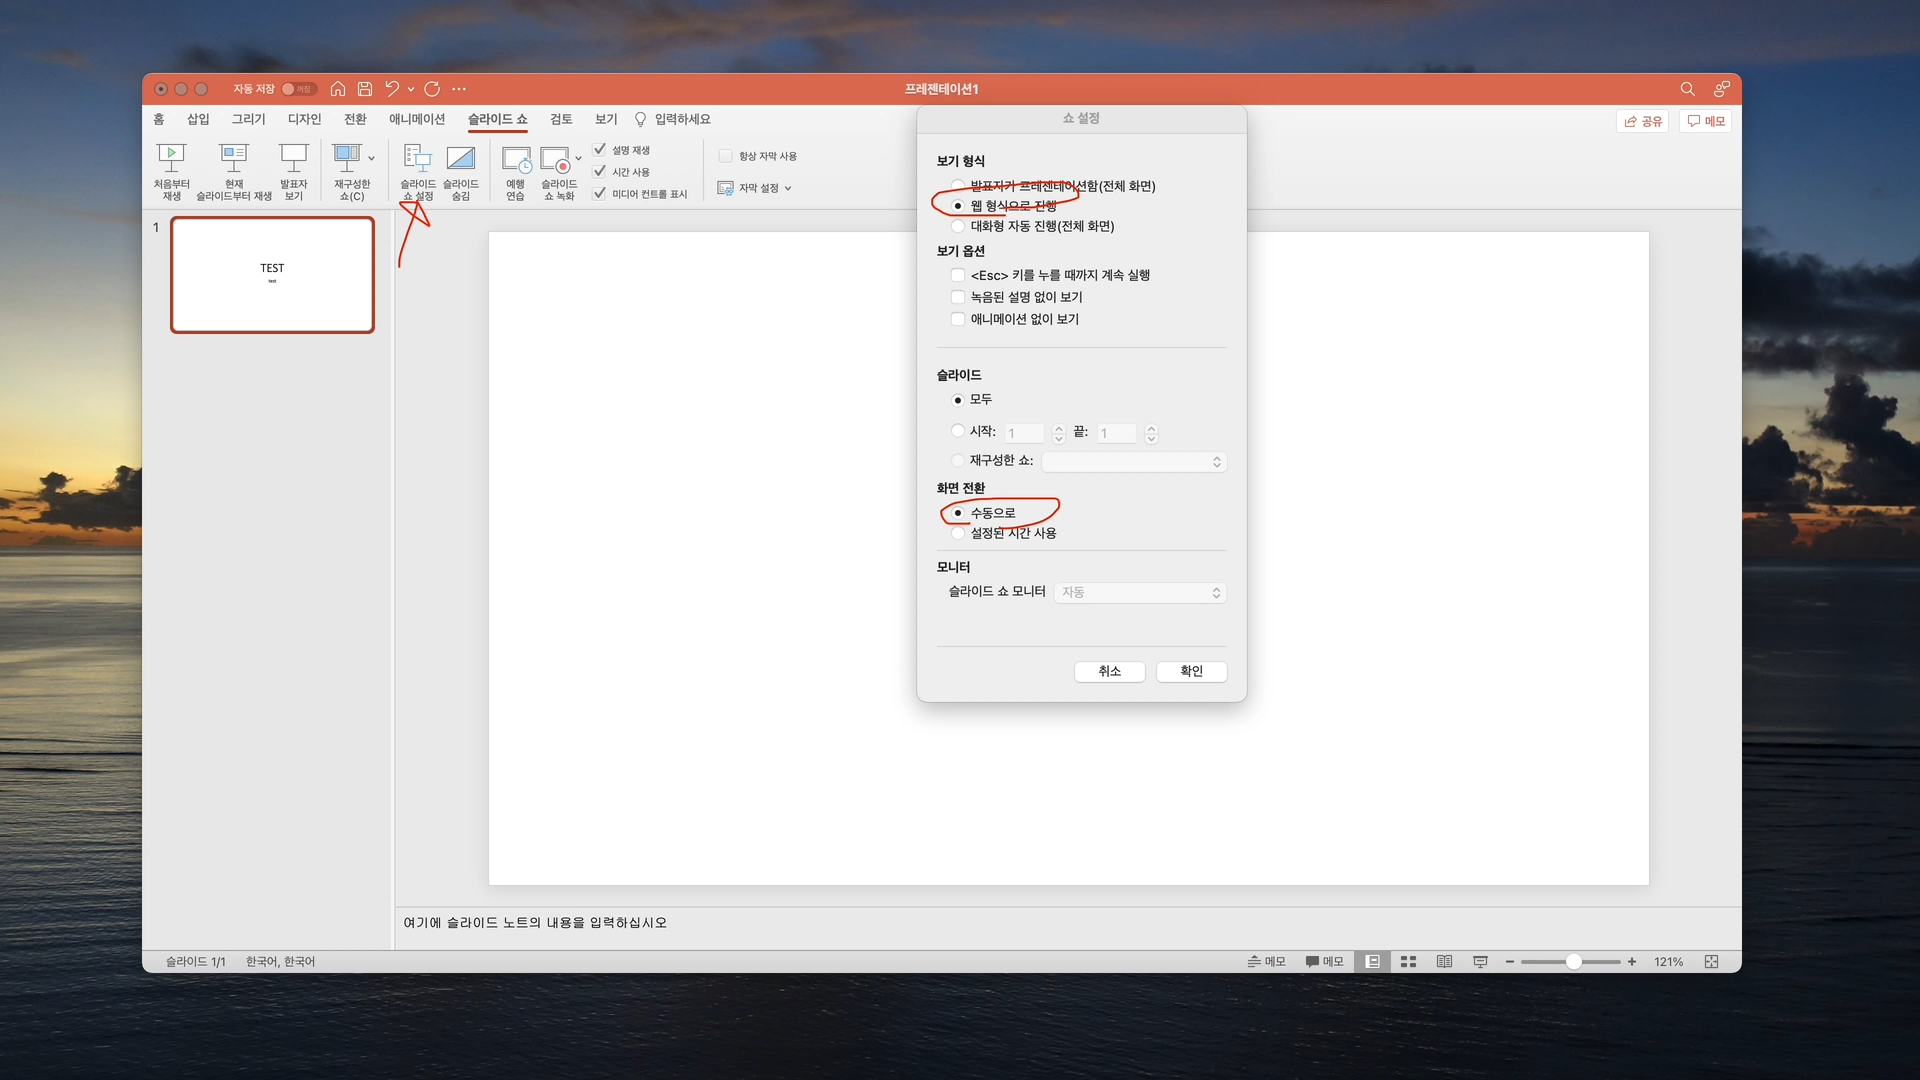This screenshot has width=1920, height=1080.
Task: Click the save icon in title bar
Action: [365, 89]
